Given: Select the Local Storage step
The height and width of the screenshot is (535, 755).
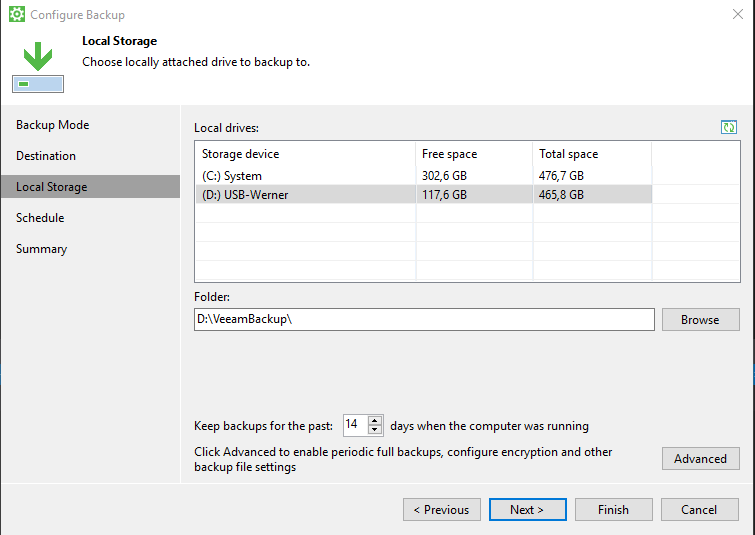Looking at the screenshot, I should click(x=52, y=187).
